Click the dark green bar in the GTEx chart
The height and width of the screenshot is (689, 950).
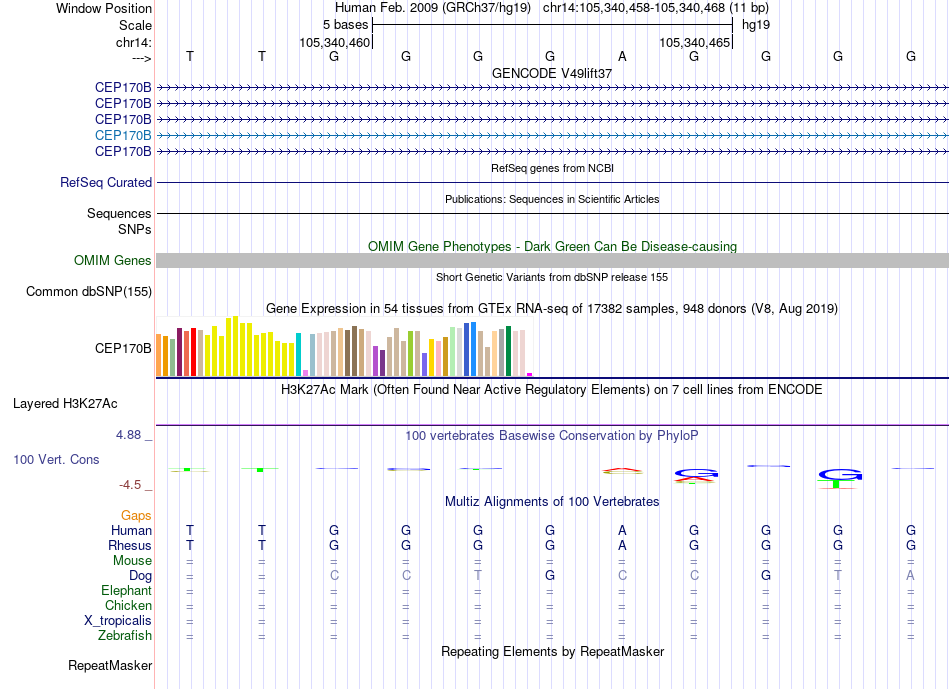click(508, 351)
